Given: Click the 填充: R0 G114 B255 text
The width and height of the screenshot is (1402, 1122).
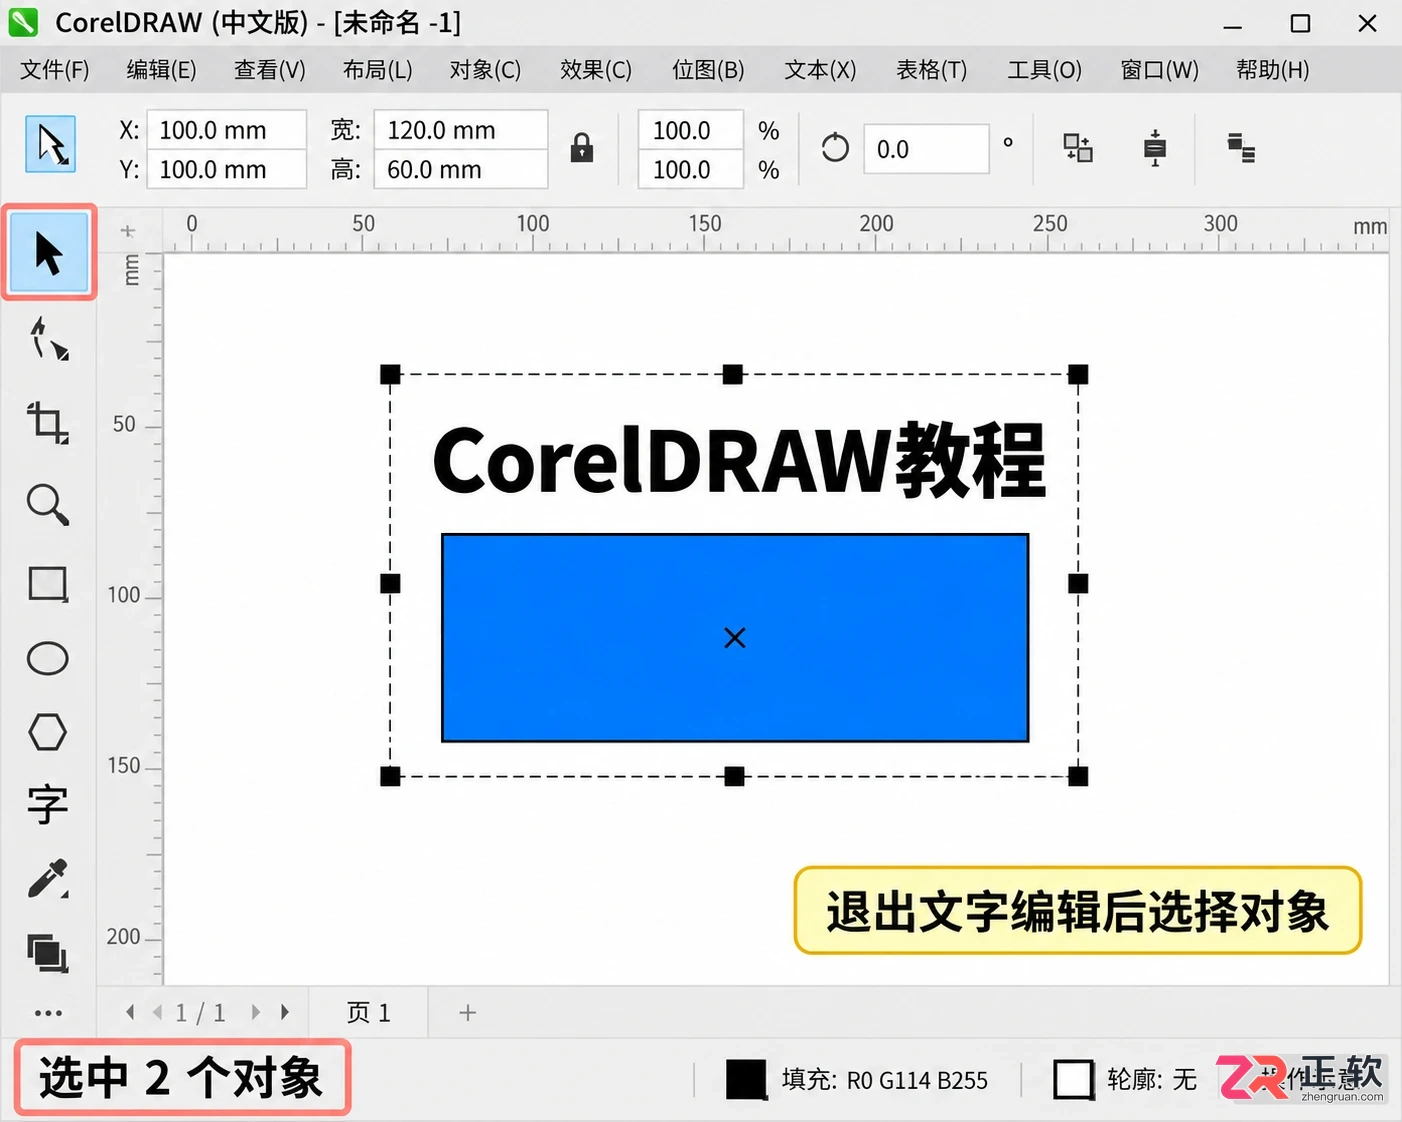Looking at the screenshot, I should pos(885,1080).
